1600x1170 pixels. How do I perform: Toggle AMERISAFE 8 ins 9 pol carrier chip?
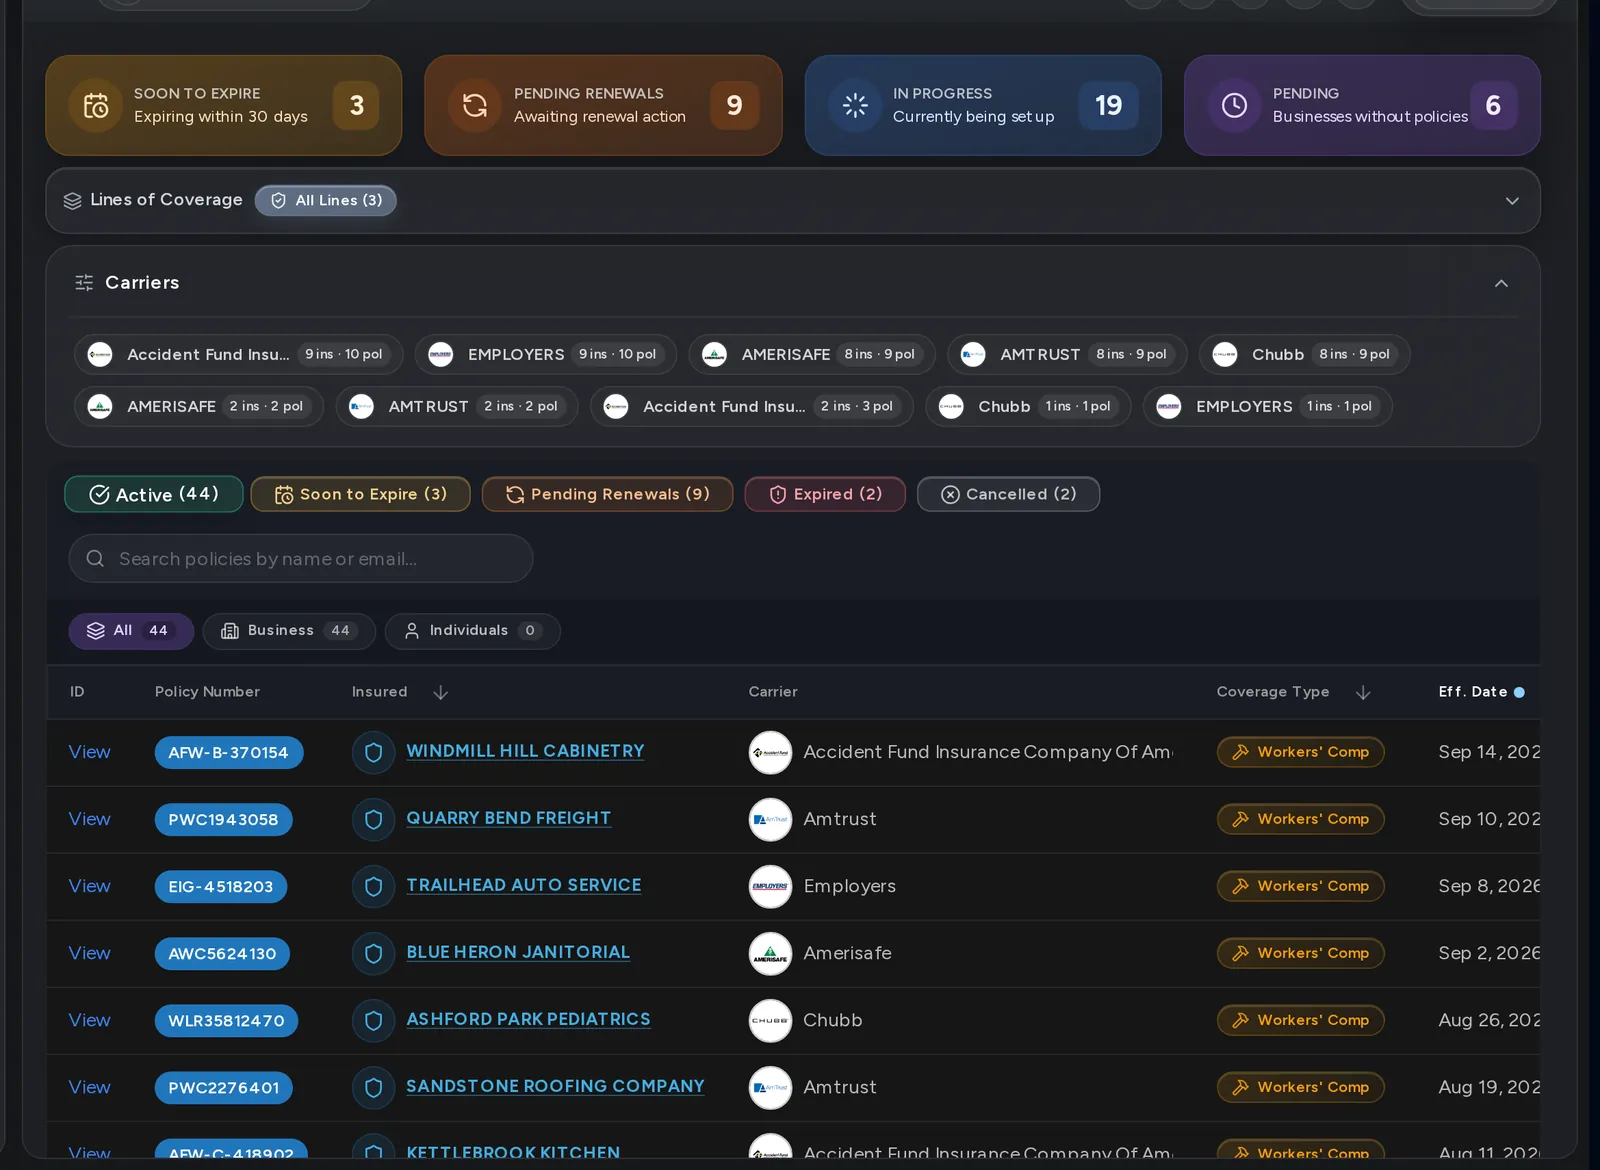tap(812, 354)
